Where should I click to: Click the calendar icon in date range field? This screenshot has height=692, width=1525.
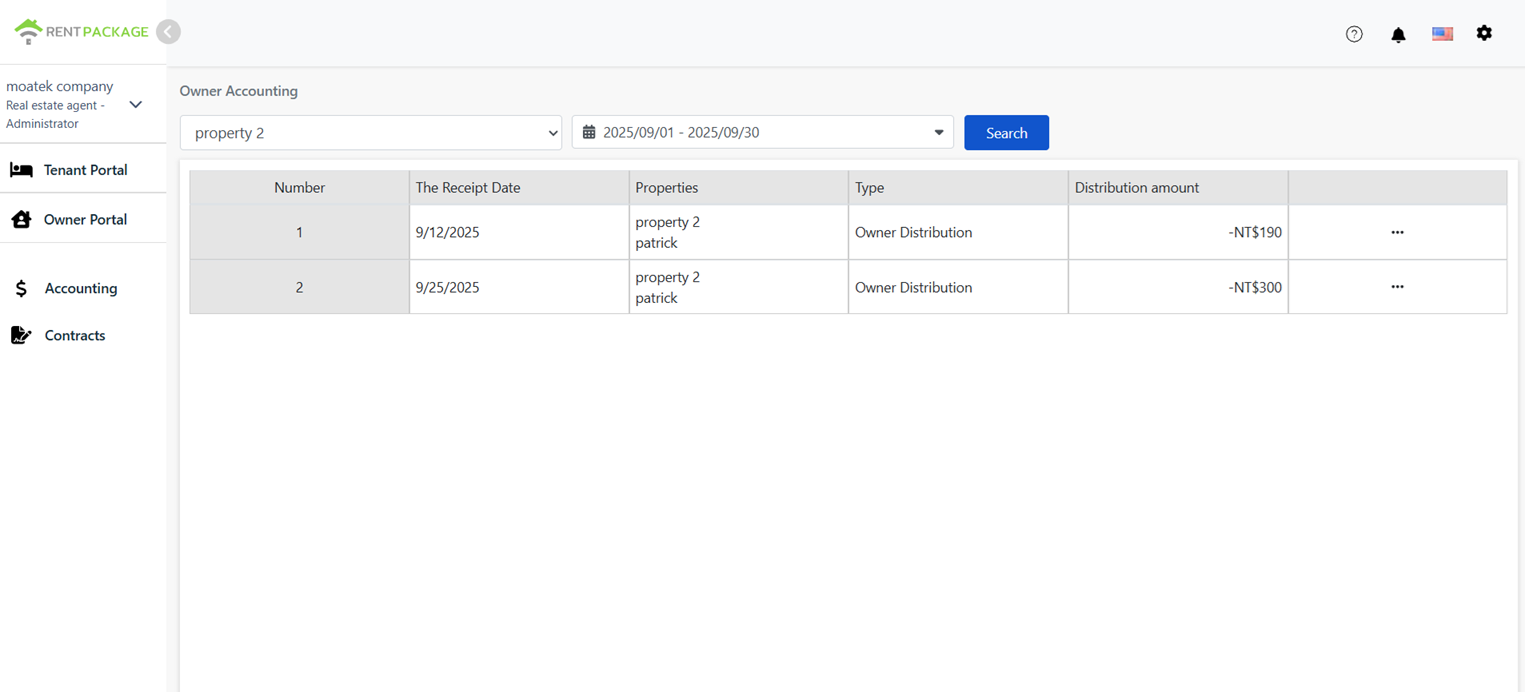coord(589,133)
